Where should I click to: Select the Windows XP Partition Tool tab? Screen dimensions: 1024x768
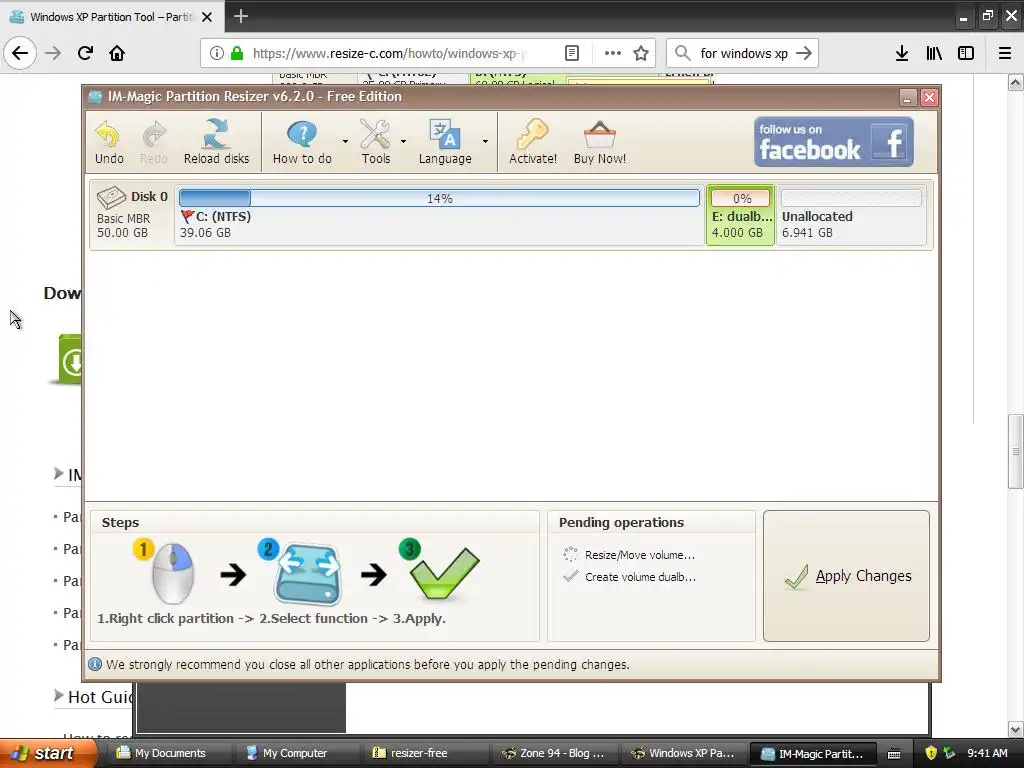[x=112, y=16]
